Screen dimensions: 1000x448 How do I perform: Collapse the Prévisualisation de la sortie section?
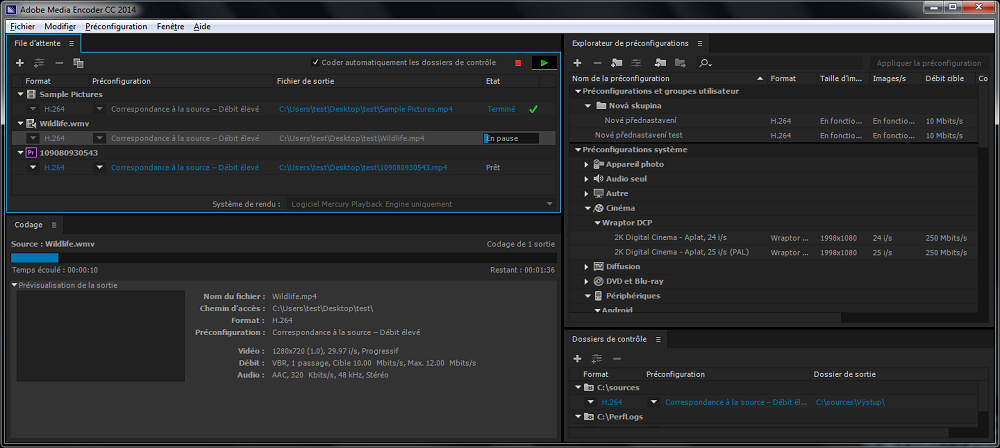tap(15, 285)
